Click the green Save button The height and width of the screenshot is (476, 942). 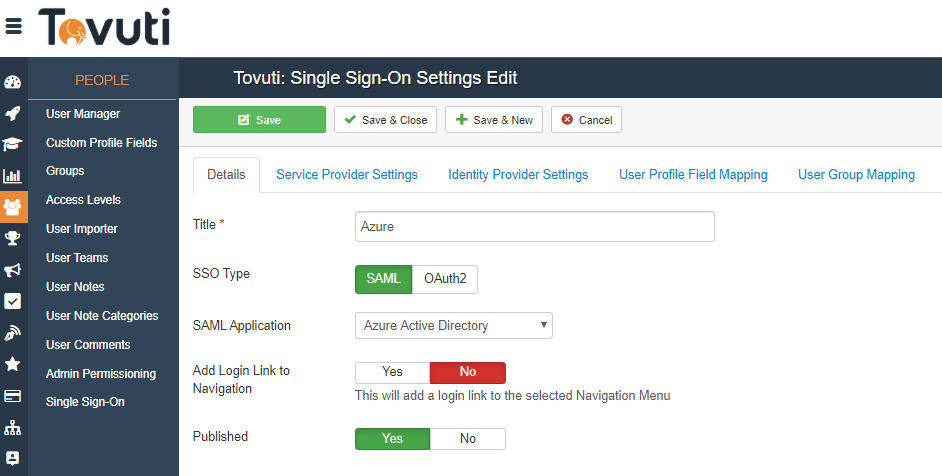click(259, 120)
